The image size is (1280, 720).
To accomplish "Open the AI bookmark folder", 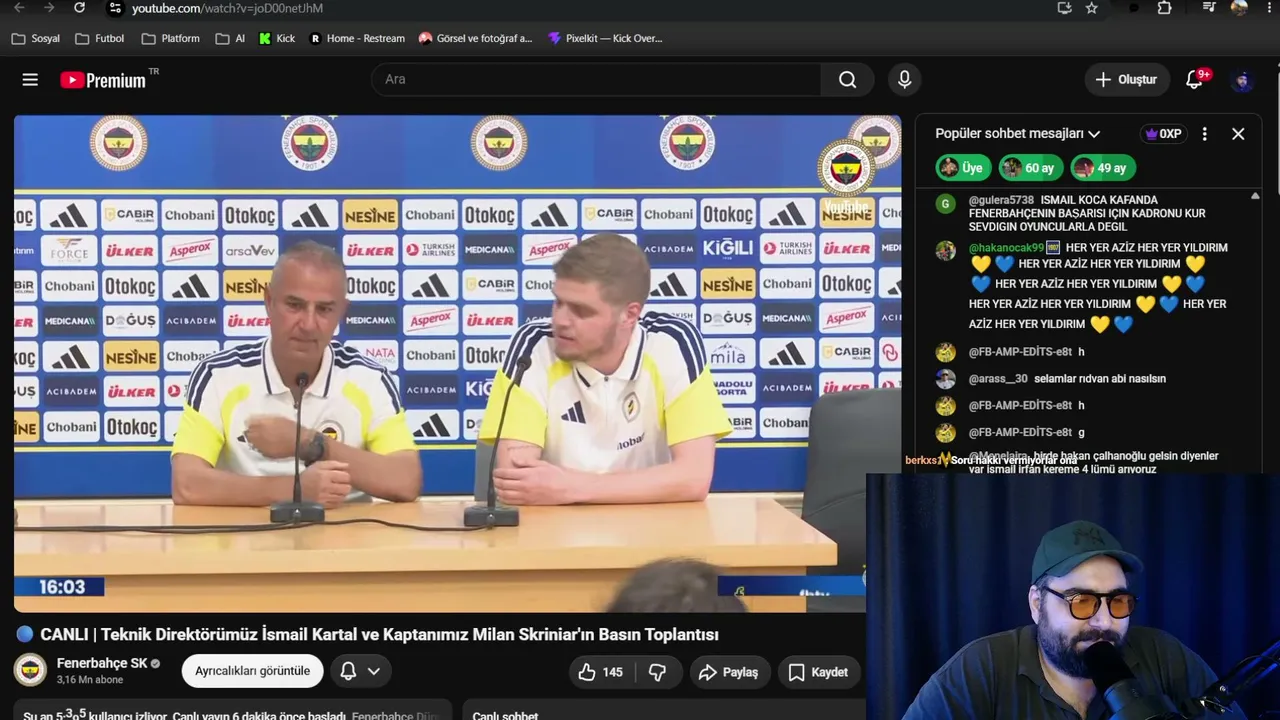I will click(230, 39).
